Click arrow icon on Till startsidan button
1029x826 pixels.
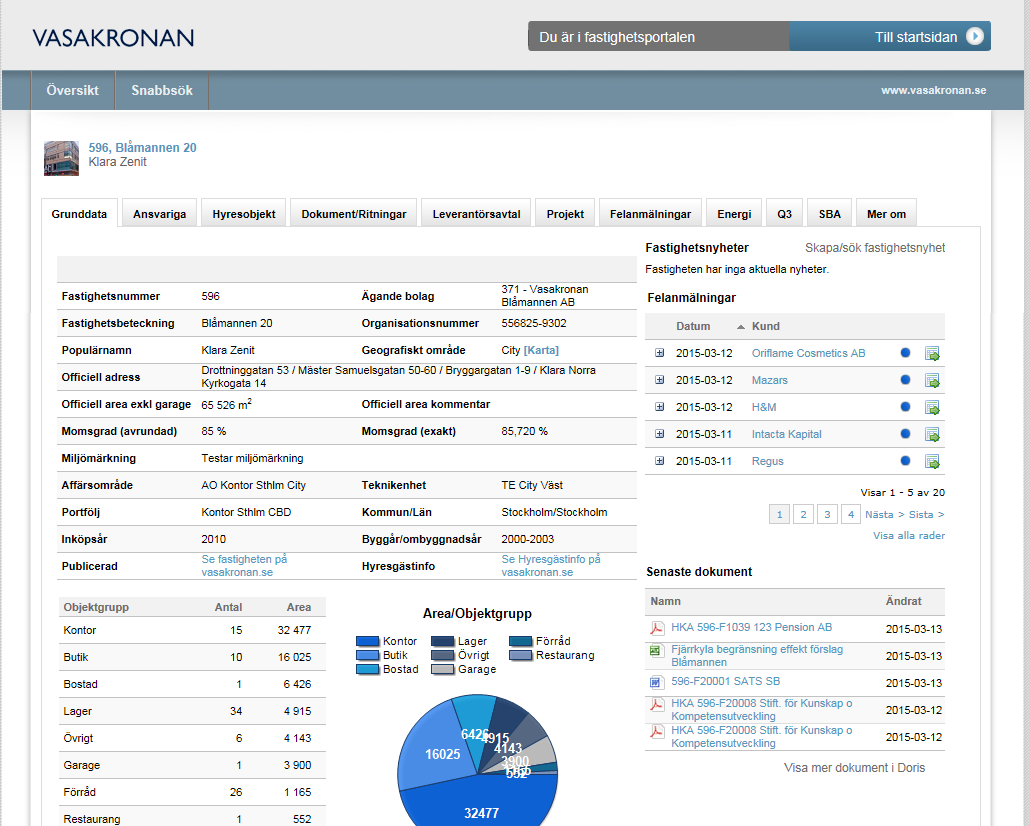click(975, 36)
